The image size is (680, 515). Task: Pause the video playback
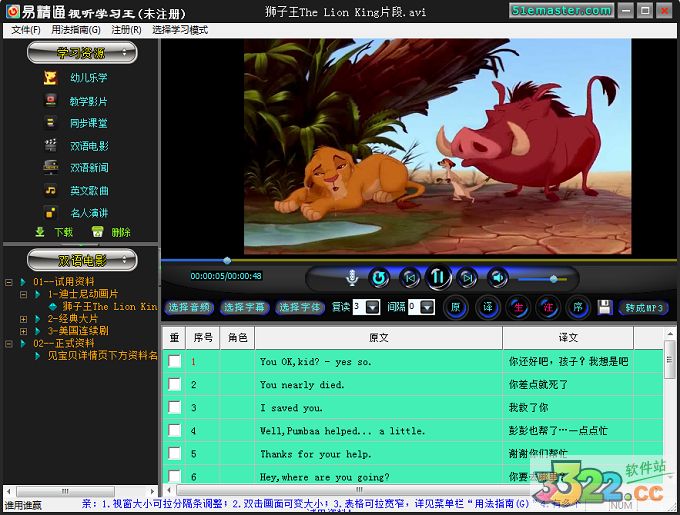(438, 277)
